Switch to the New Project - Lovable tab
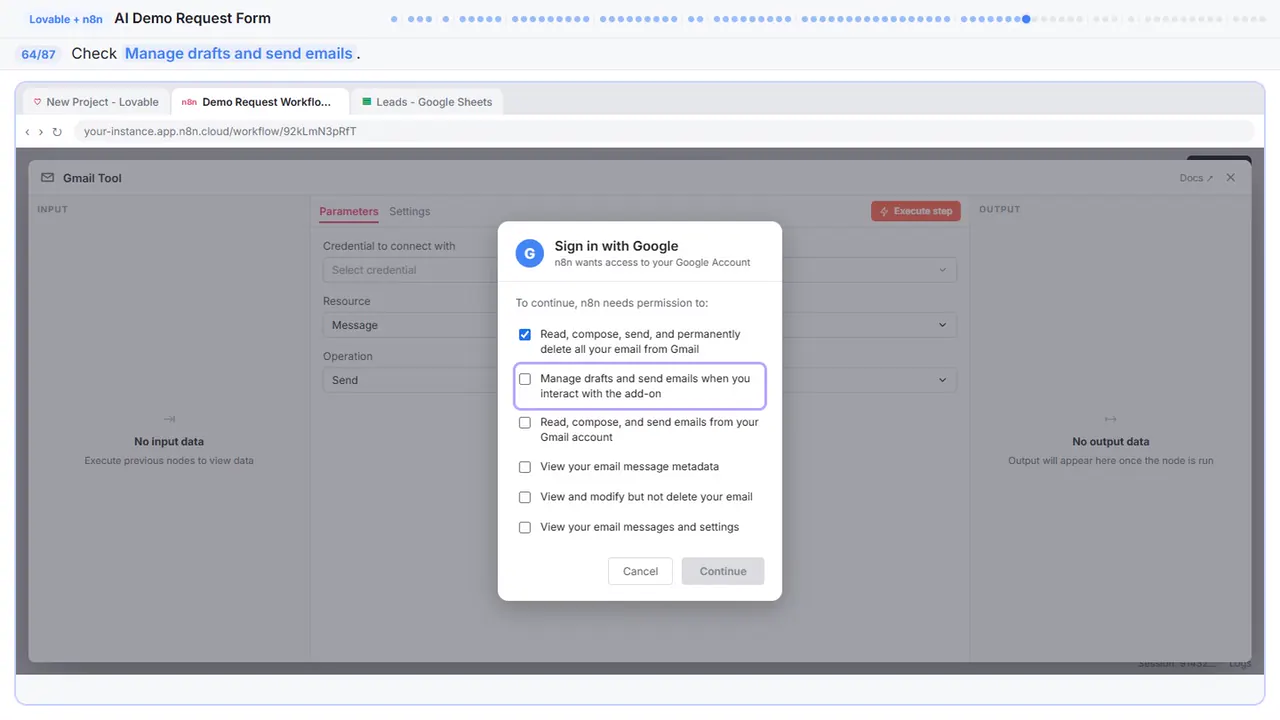 coord(96,102)
